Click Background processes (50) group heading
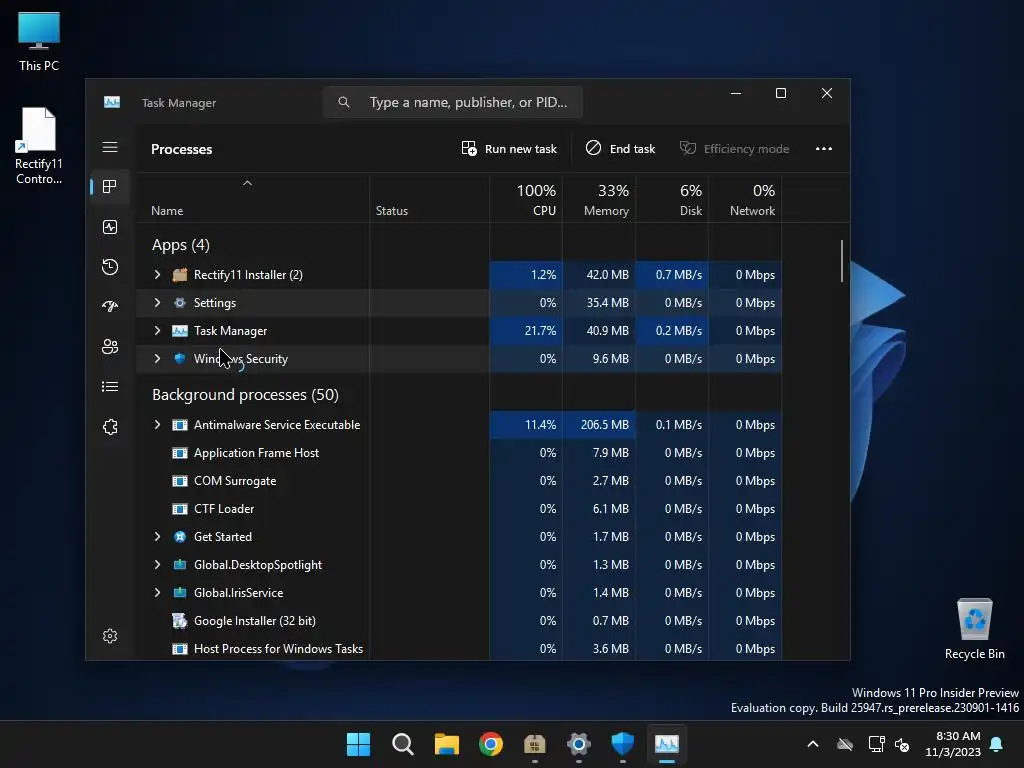The image size is (1024, 768). click(x=245, y=394)
